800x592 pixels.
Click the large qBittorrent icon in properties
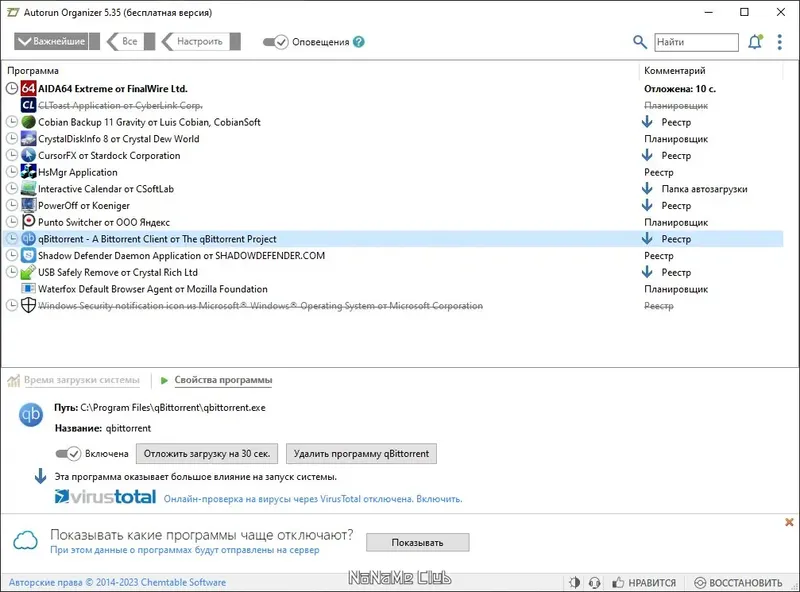tap(31, 414)
